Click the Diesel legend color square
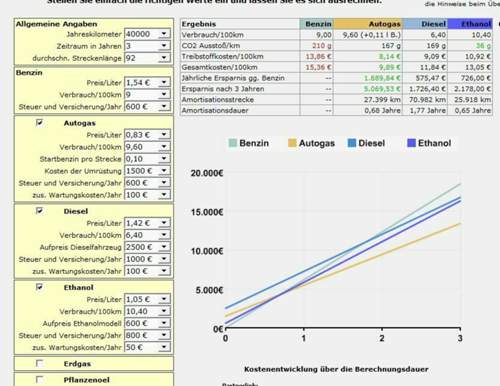This screenshot has width=500, height=386. coord(352,143)
